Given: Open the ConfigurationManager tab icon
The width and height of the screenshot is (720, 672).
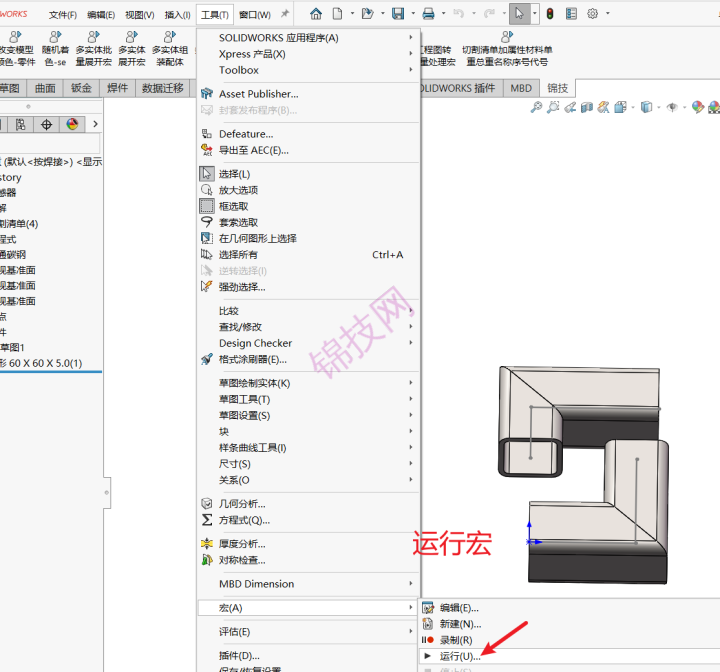Looking at the screenshot, I should coord(21,124).
